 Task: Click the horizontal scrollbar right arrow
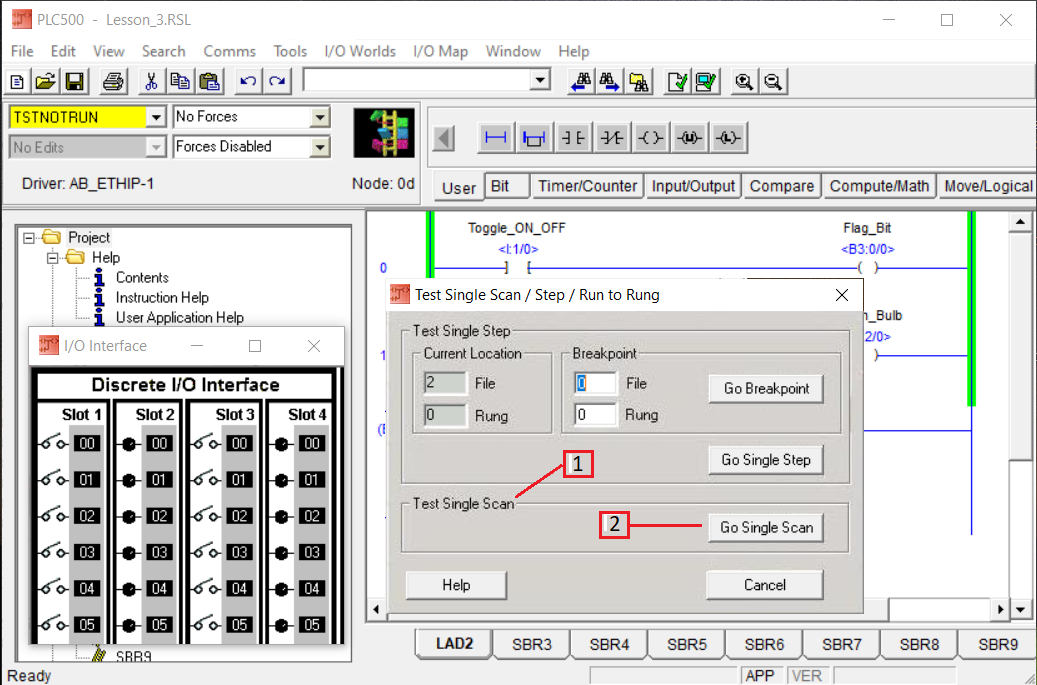pos(1001,609)
